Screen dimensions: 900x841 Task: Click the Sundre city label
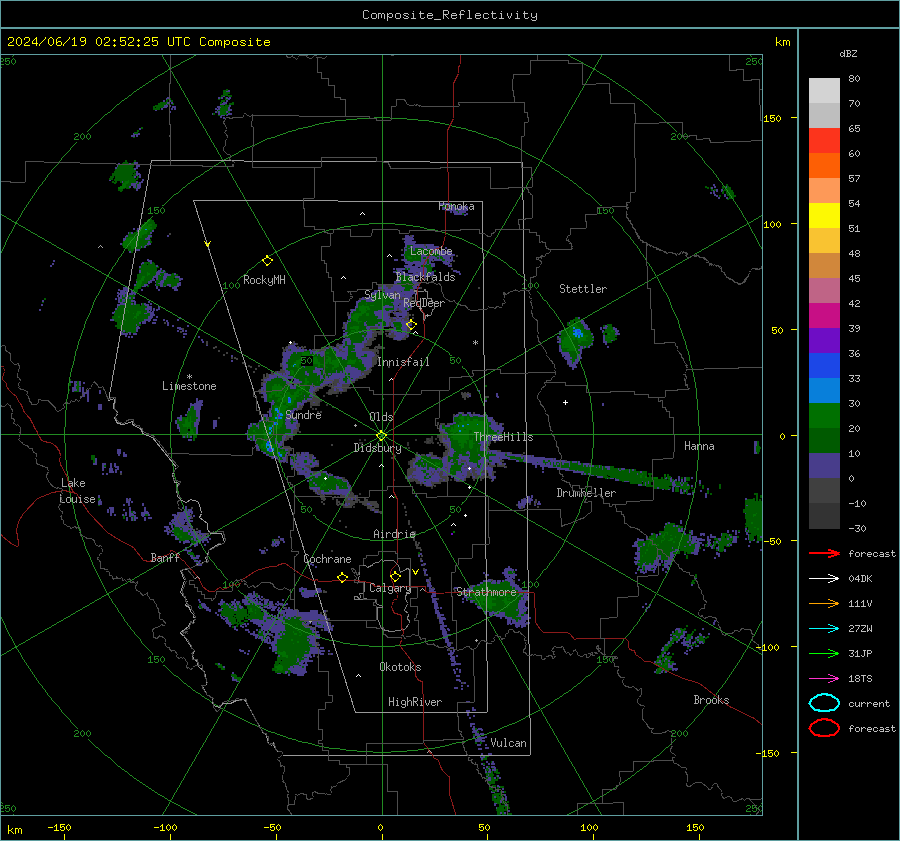tap(303, 415)
